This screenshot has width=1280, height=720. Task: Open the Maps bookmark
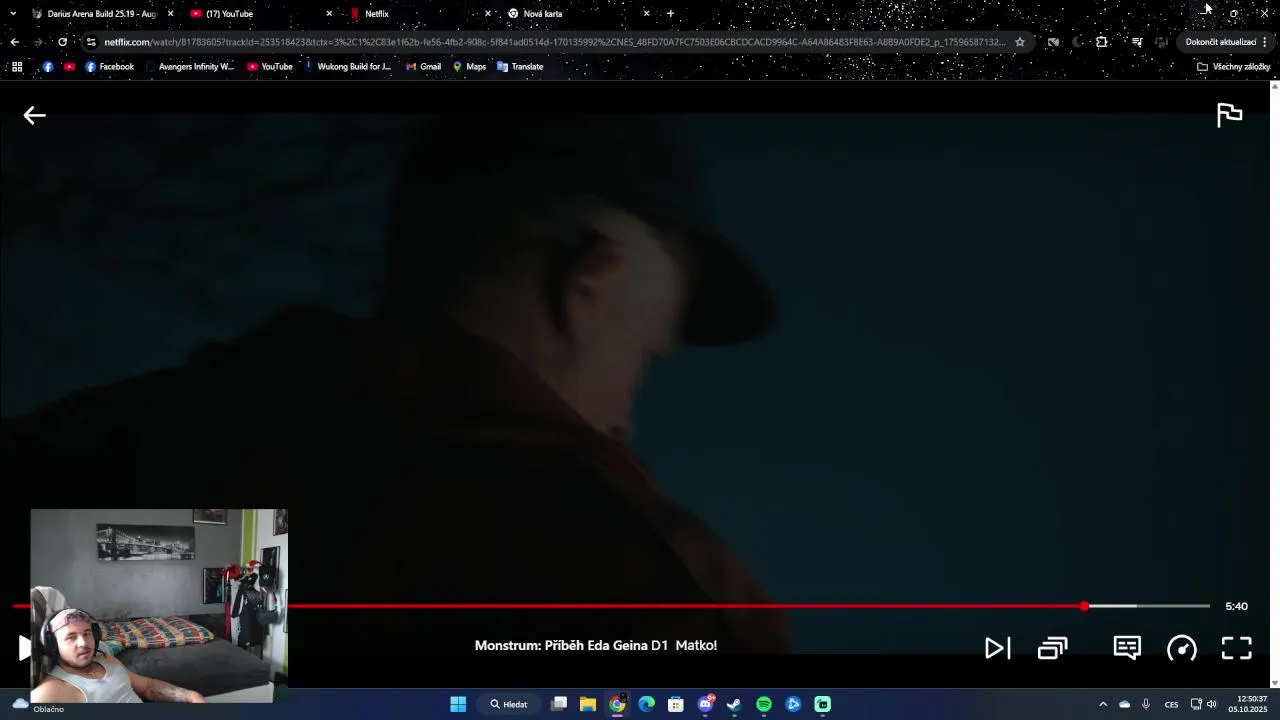[469, 67]
